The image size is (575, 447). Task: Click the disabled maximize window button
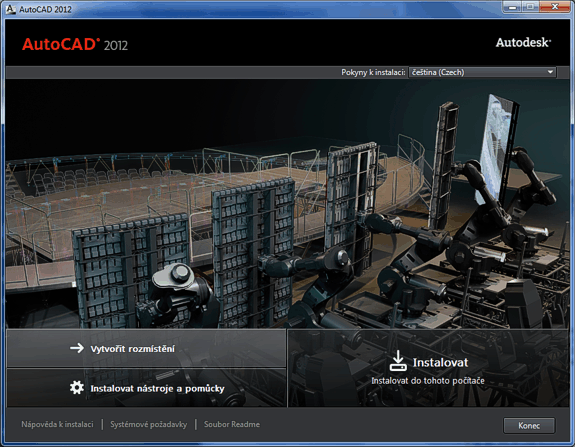530,7
